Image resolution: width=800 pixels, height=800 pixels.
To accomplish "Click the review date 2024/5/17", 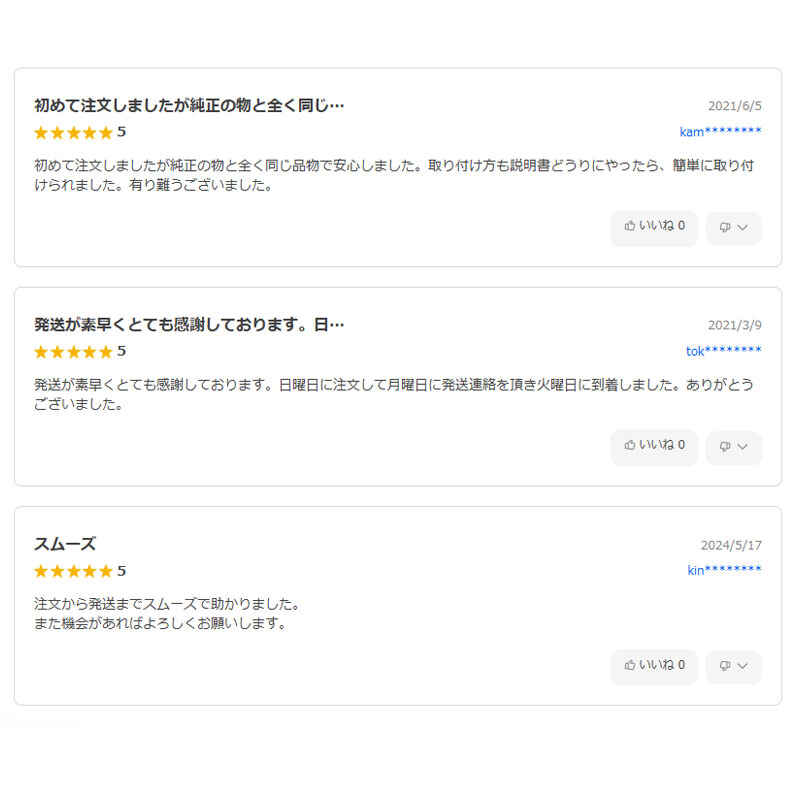I will point(731,546).
